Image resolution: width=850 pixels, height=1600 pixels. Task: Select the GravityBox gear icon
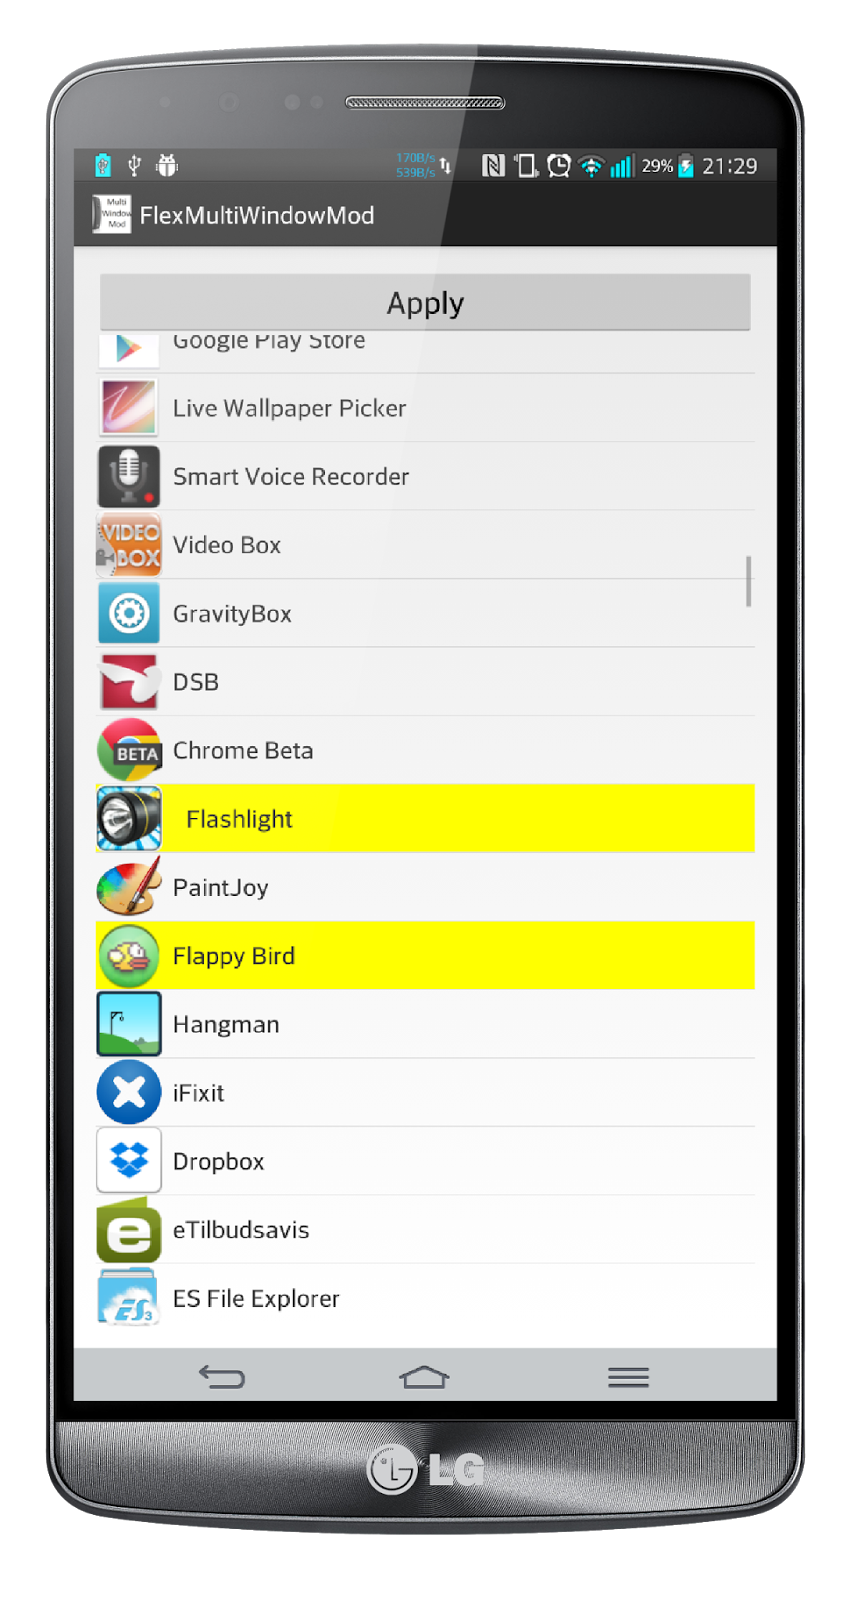click(x=129, y=613)
